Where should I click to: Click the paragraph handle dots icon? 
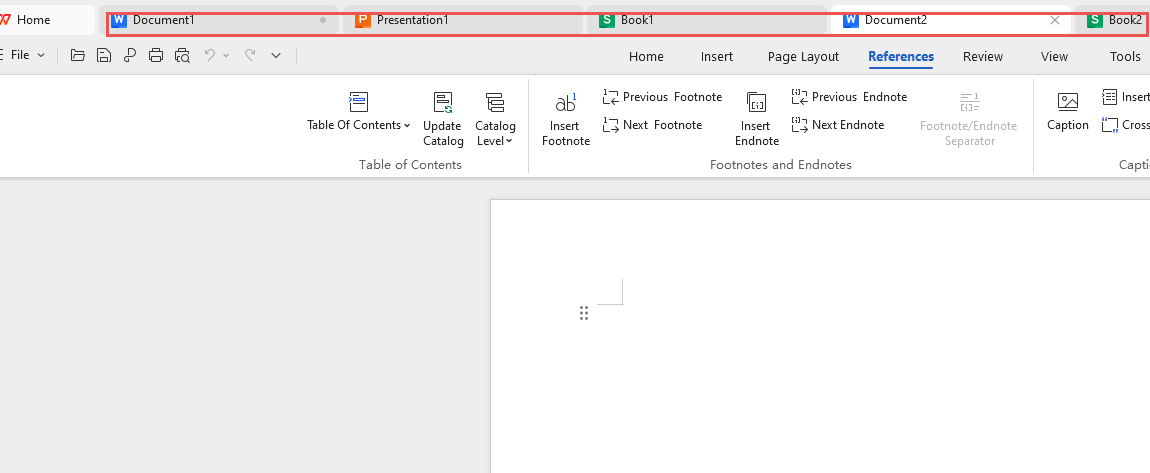coord(584,313)
